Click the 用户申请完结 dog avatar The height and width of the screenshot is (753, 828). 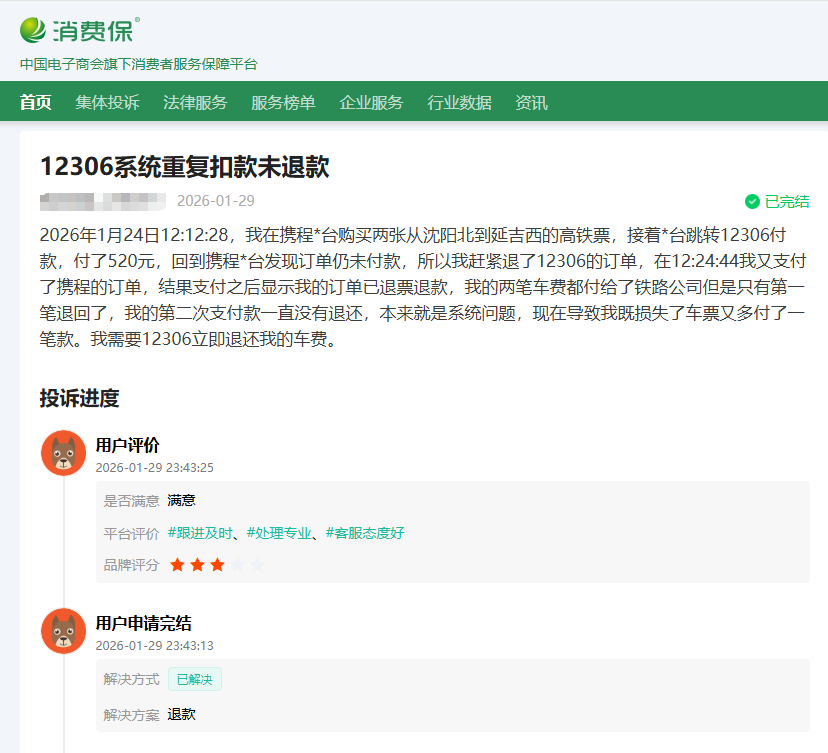(x=63, y=630)
